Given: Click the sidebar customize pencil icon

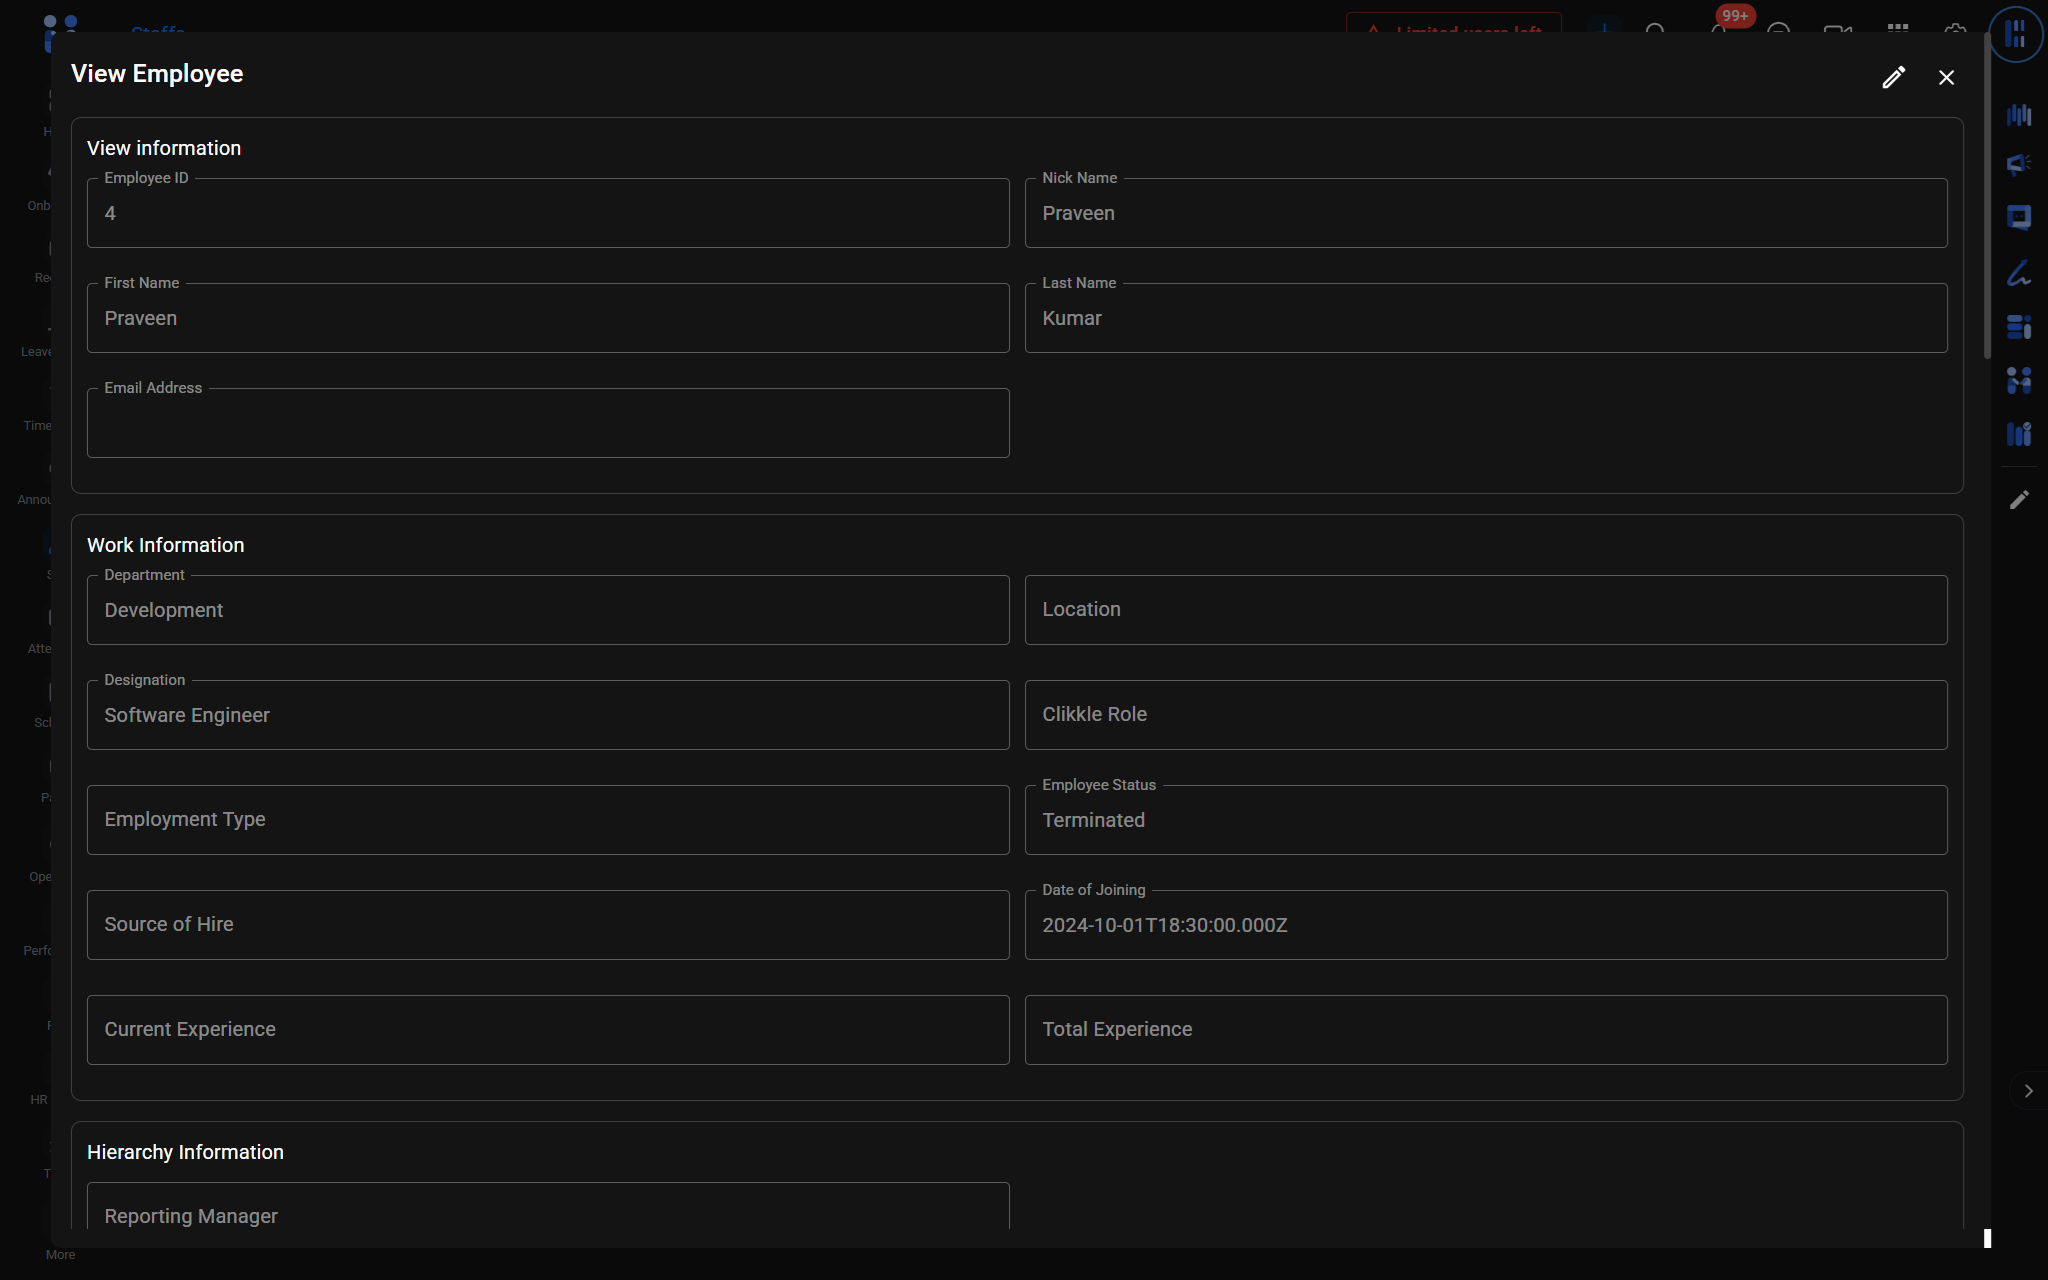Looking at the screenshot, I should [2019, 499].
